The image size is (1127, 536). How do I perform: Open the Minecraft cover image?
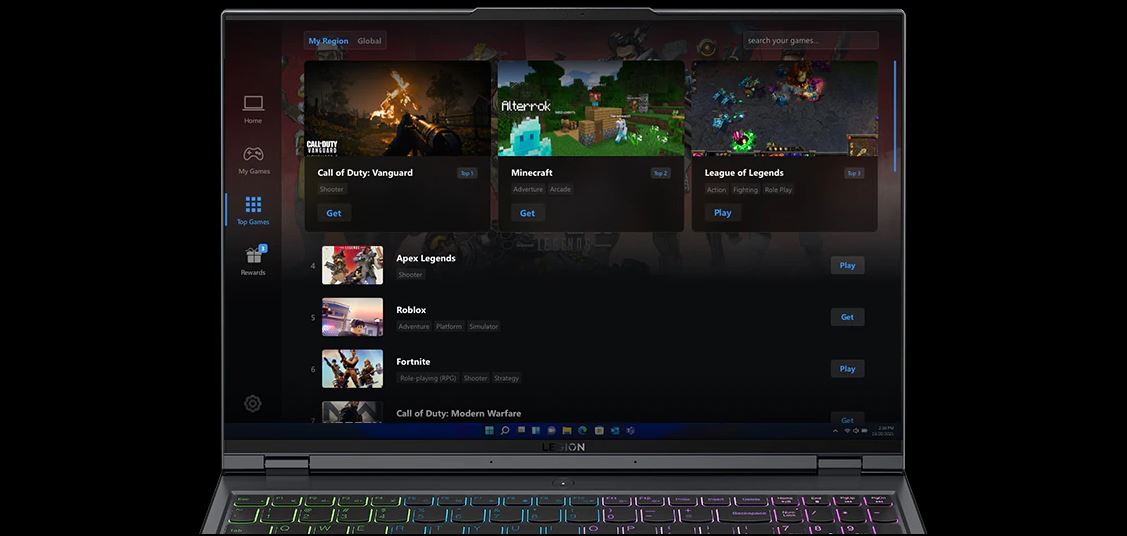tap(591, 108)
